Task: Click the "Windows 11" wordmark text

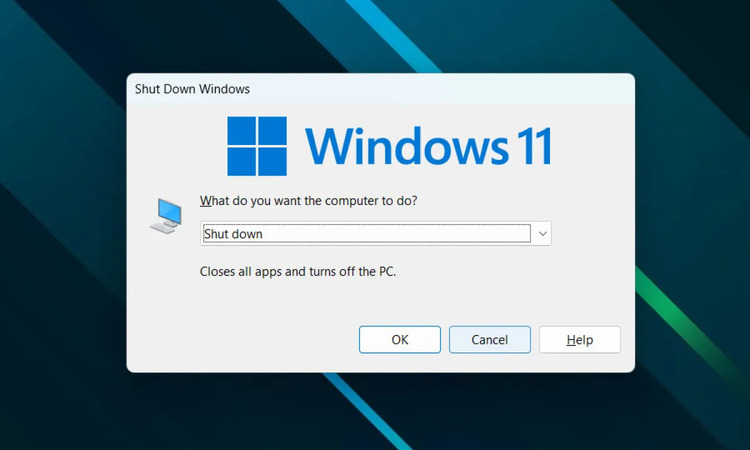Action: pyautogui.click(x=428, y=146)
